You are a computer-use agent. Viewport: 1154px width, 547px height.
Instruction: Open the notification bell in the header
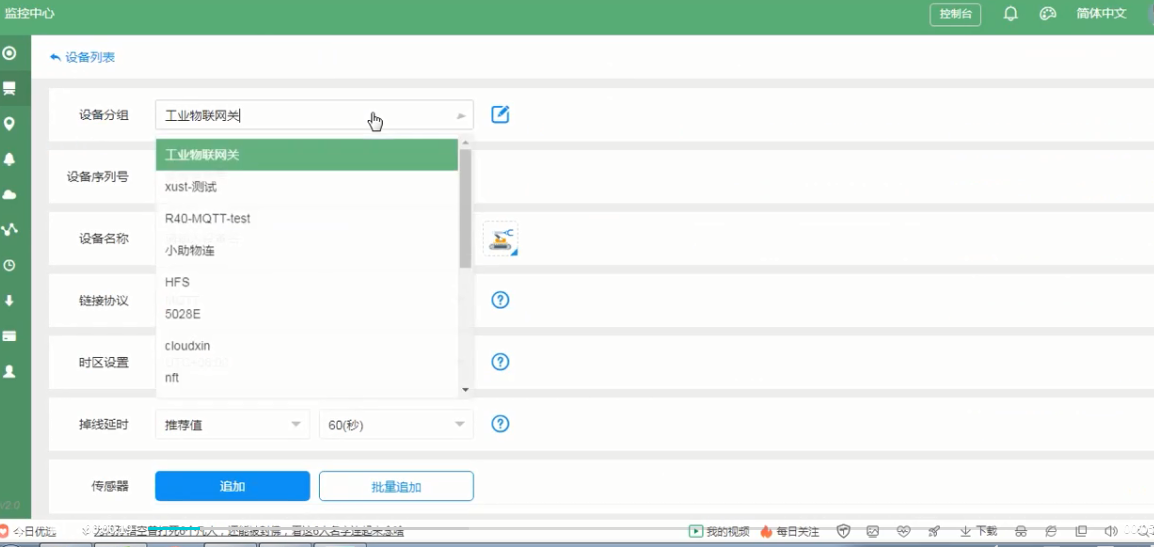[x=1011, y=14]
